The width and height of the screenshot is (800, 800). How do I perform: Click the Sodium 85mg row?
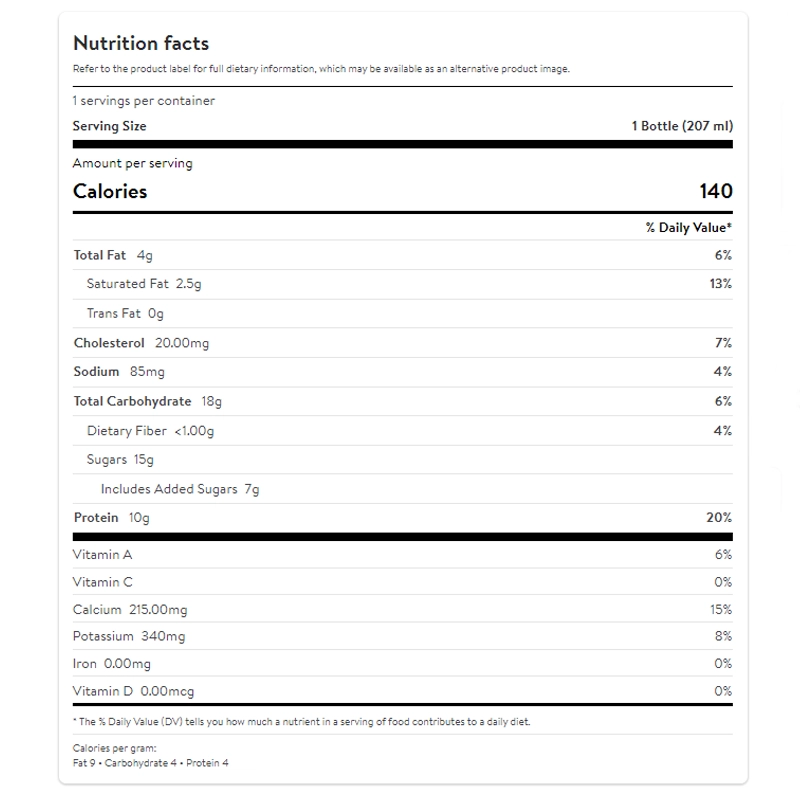(x=119, y=372)
